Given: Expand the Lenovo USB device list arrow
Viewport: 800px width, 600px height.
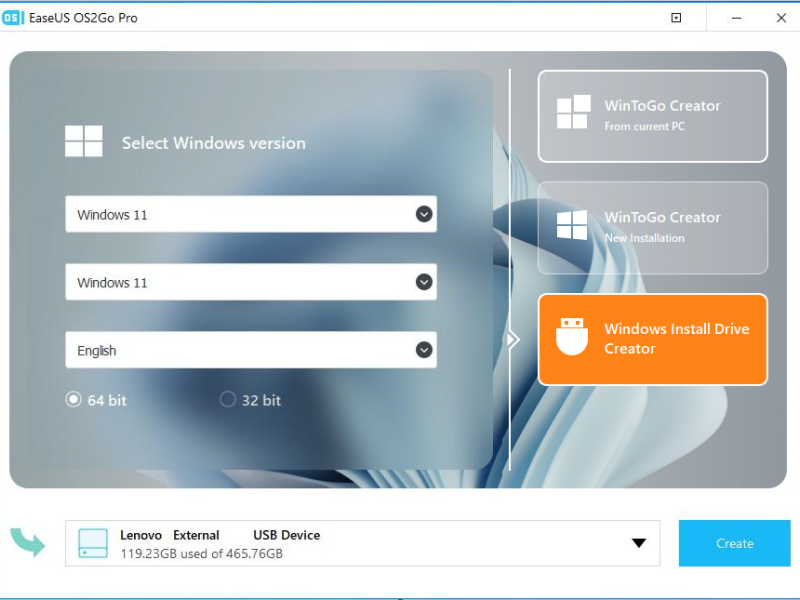Looking at the screenshot, I should point(639,543).
